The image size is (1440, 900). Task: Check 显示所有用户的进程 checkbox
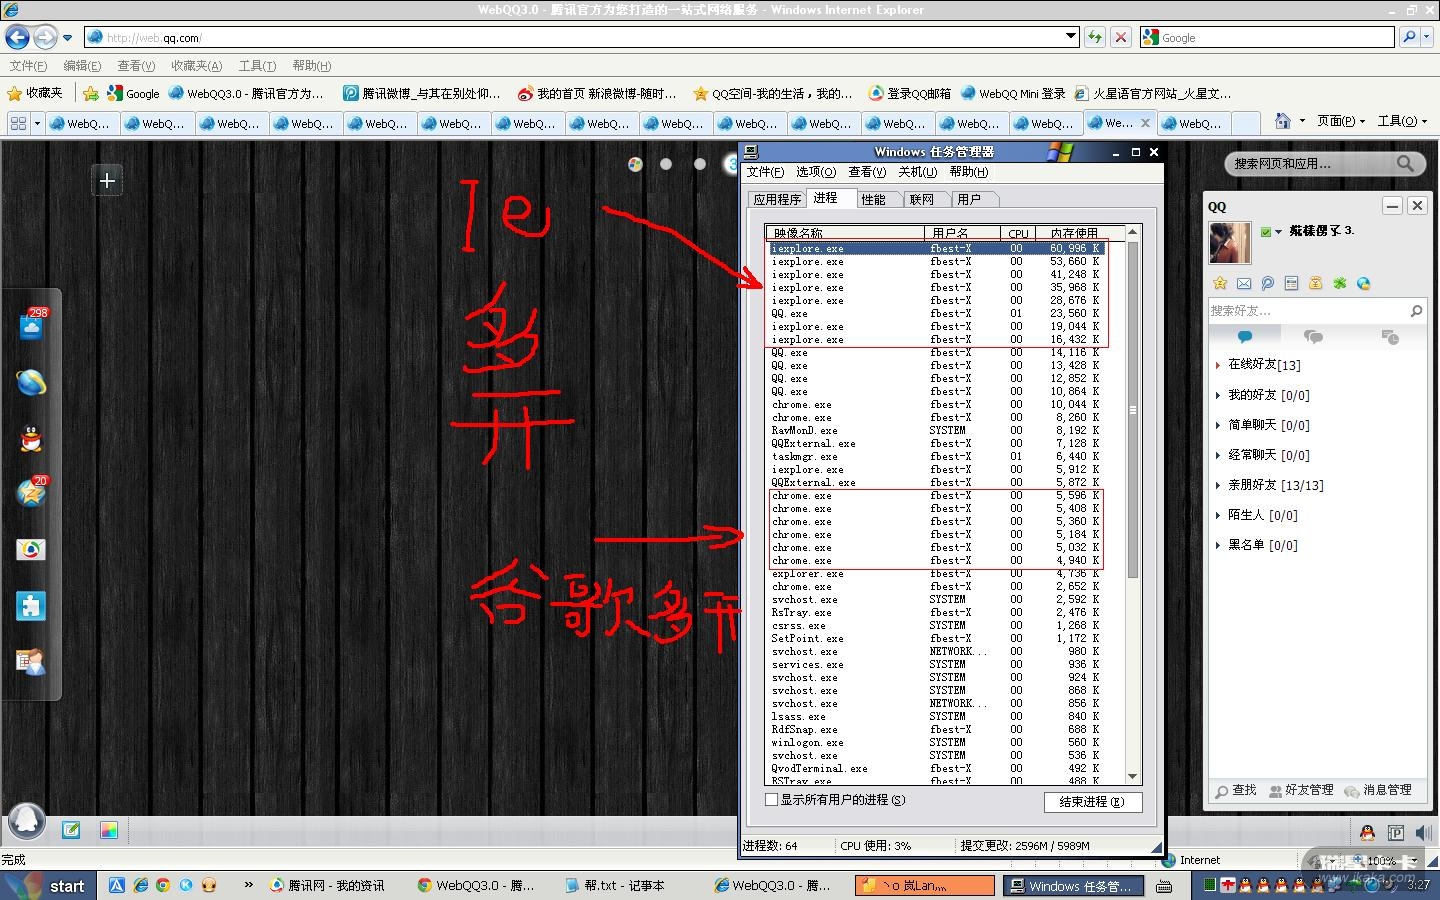click(772, 800)
